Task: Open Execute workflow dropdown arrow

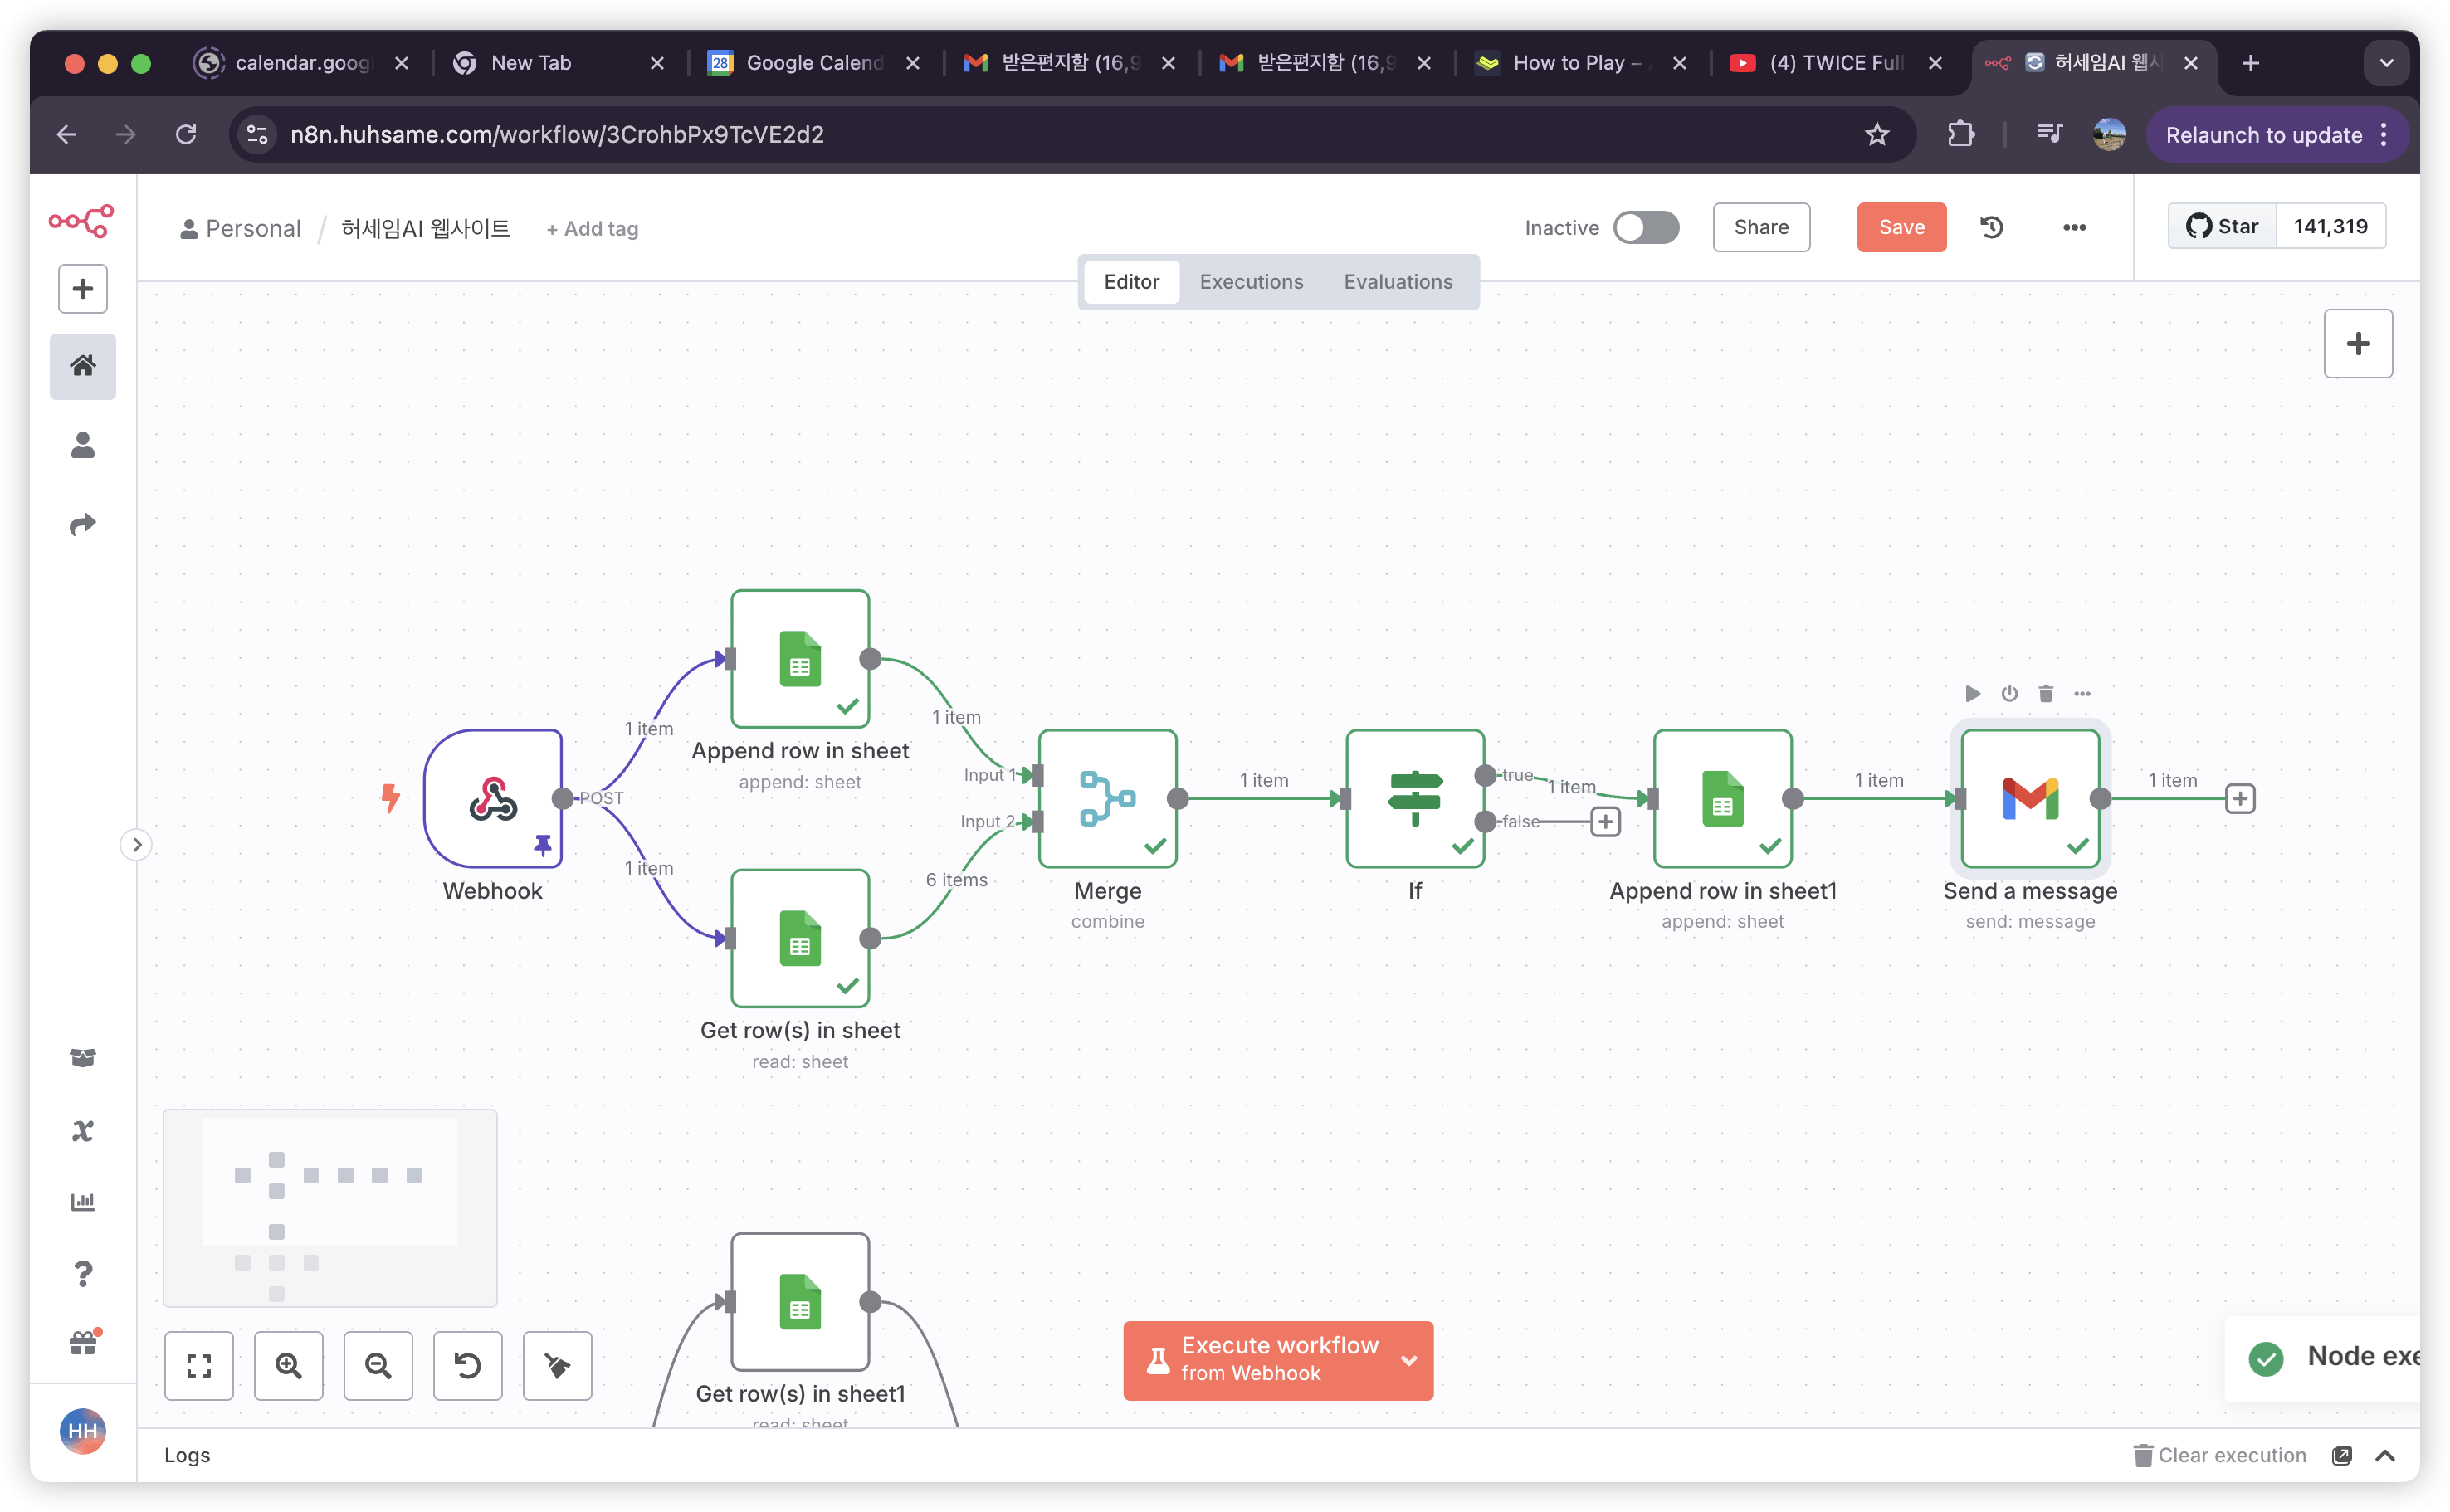Action: pyautogui.click(x=1408, y=1360)
